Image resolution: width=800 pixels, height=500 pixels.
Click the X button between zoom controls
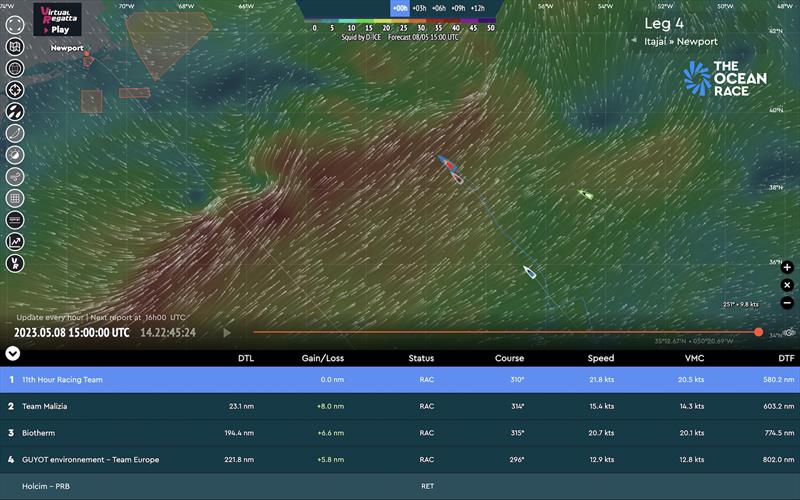tap(787, 285)
